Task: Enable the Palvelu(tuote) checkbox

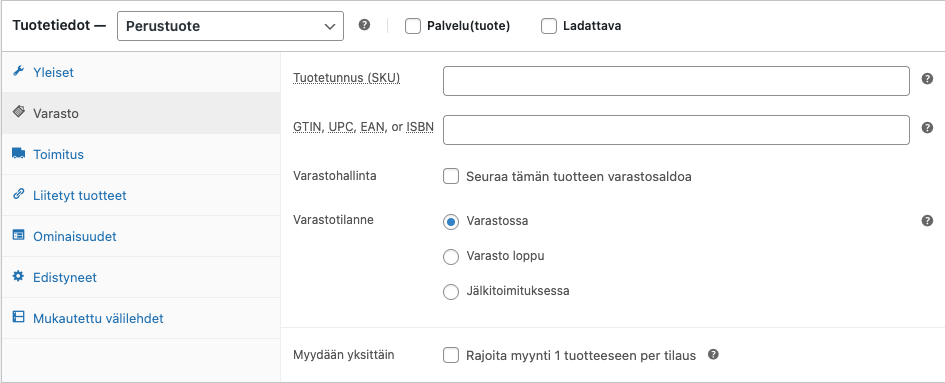Action: 413,26
